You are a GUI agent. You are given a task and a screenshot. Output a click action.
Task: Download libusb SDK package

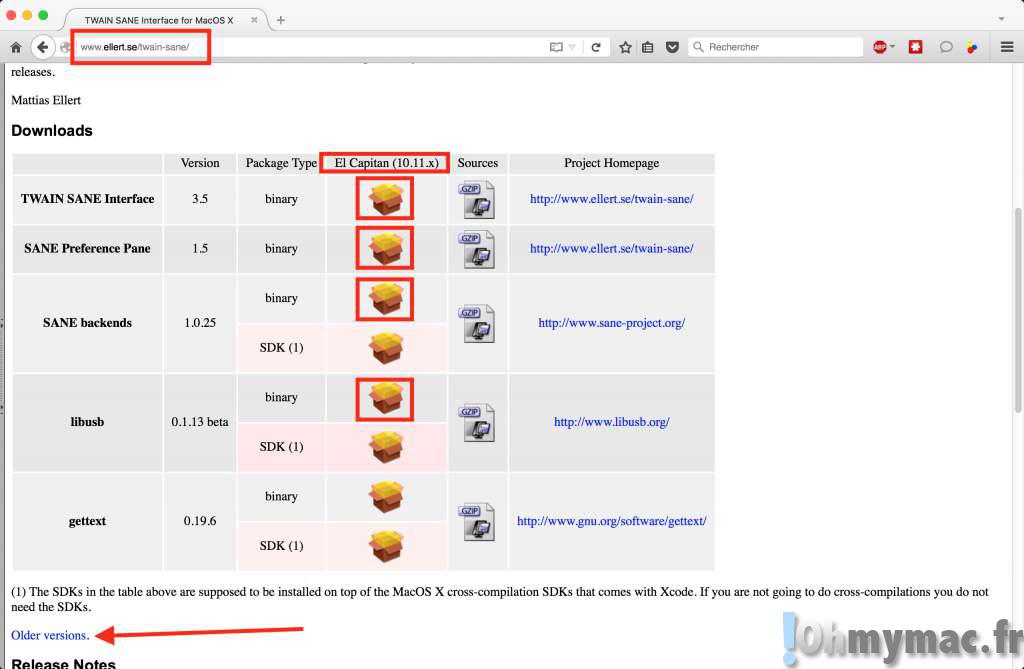point(385,447)
